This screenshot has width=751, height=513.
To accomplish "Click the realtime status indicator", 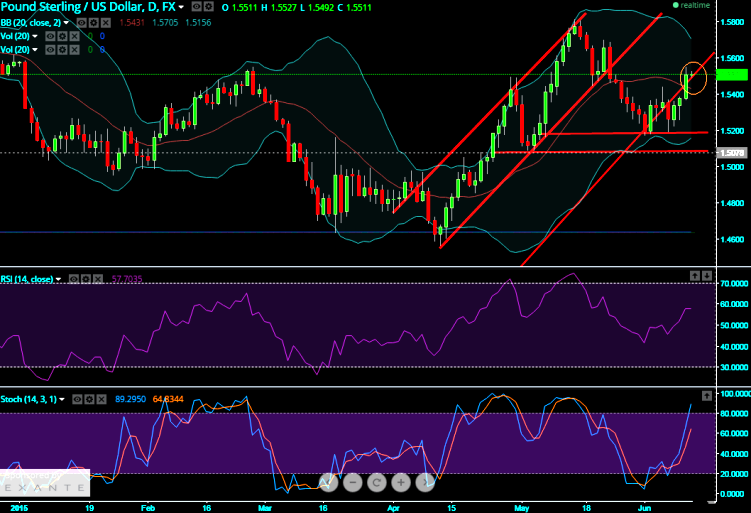I will coord(691,5).
